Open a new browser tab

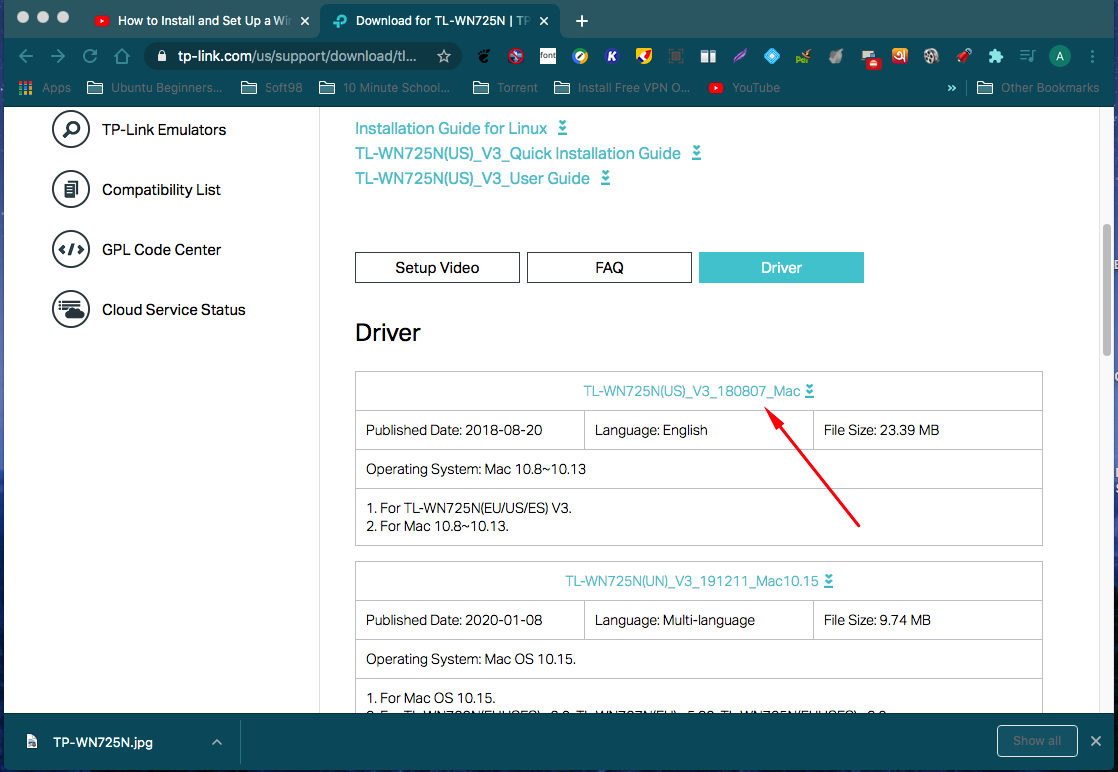(x=582, y=21)
